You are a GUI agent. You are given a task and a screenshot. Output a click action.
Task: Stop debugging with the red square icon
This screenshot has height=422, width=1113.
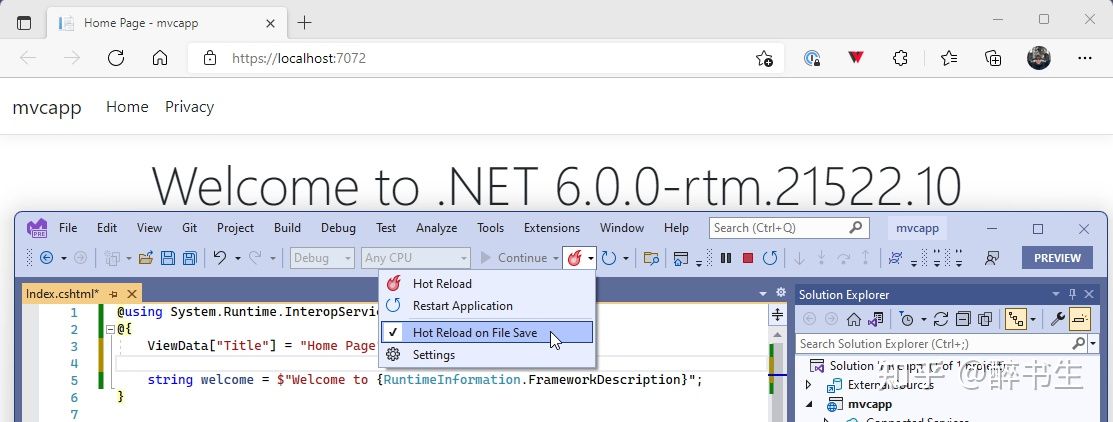(x=747, y=258)
